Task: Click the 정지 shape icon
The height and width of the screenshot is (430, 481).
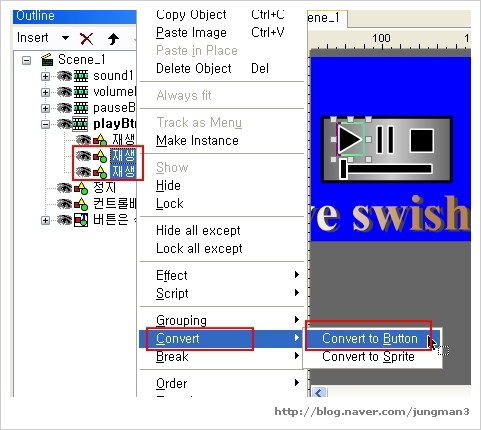Action: tap(81, 188)
